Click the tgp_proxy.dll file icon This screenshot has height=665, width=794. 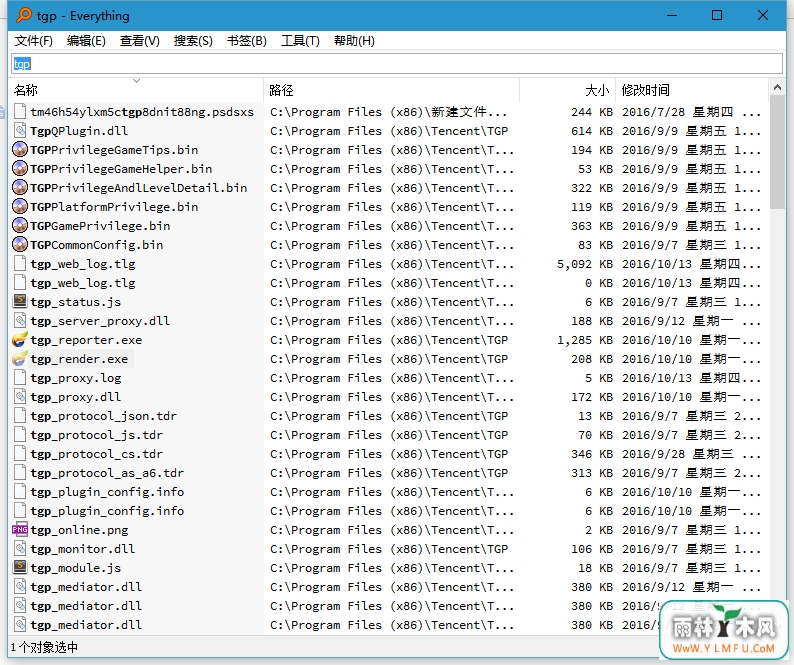(x=20, y=397)
